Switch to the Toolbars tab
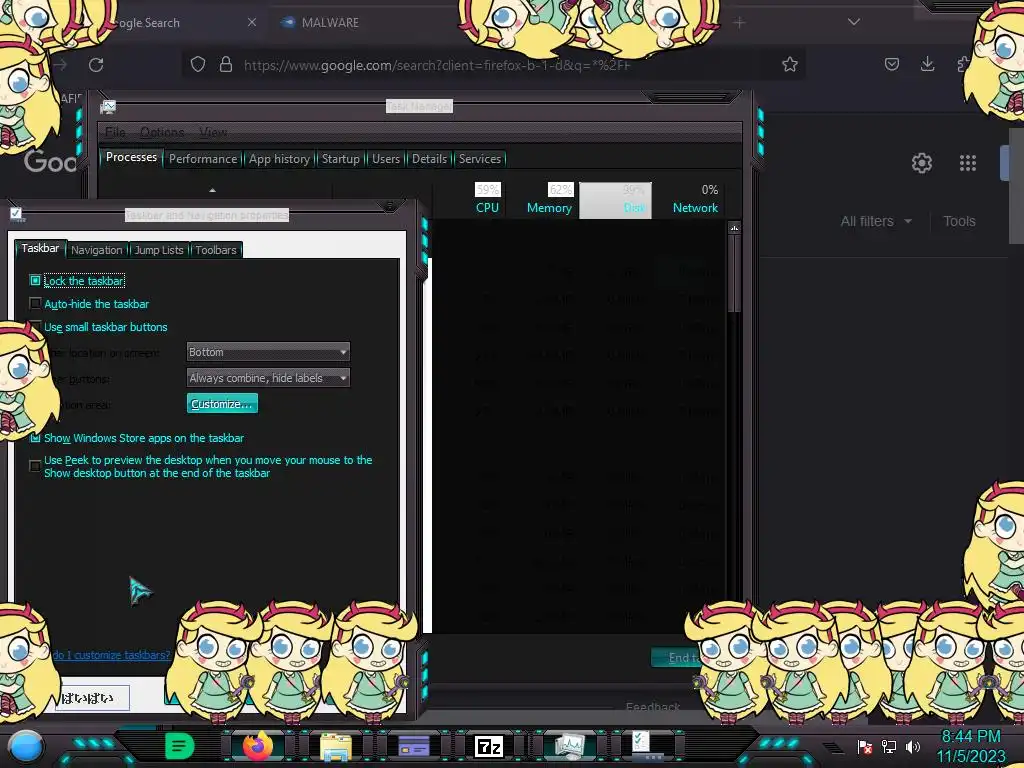 tap(216, 250)
